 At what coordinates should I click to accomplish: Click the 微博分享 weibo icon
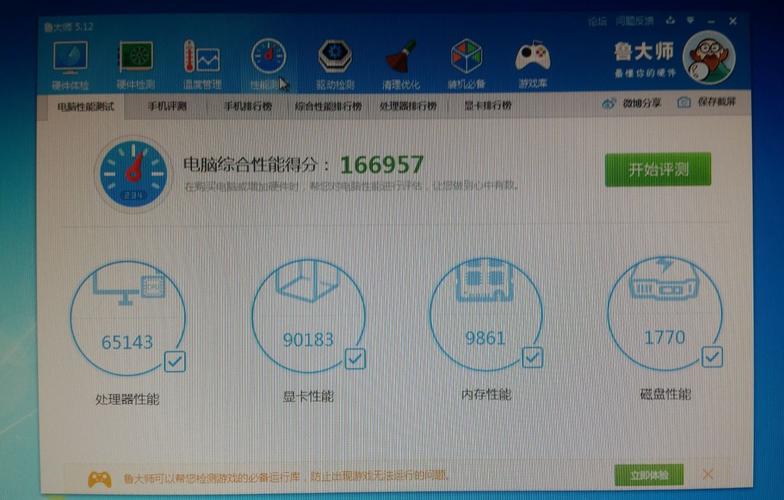608,104
